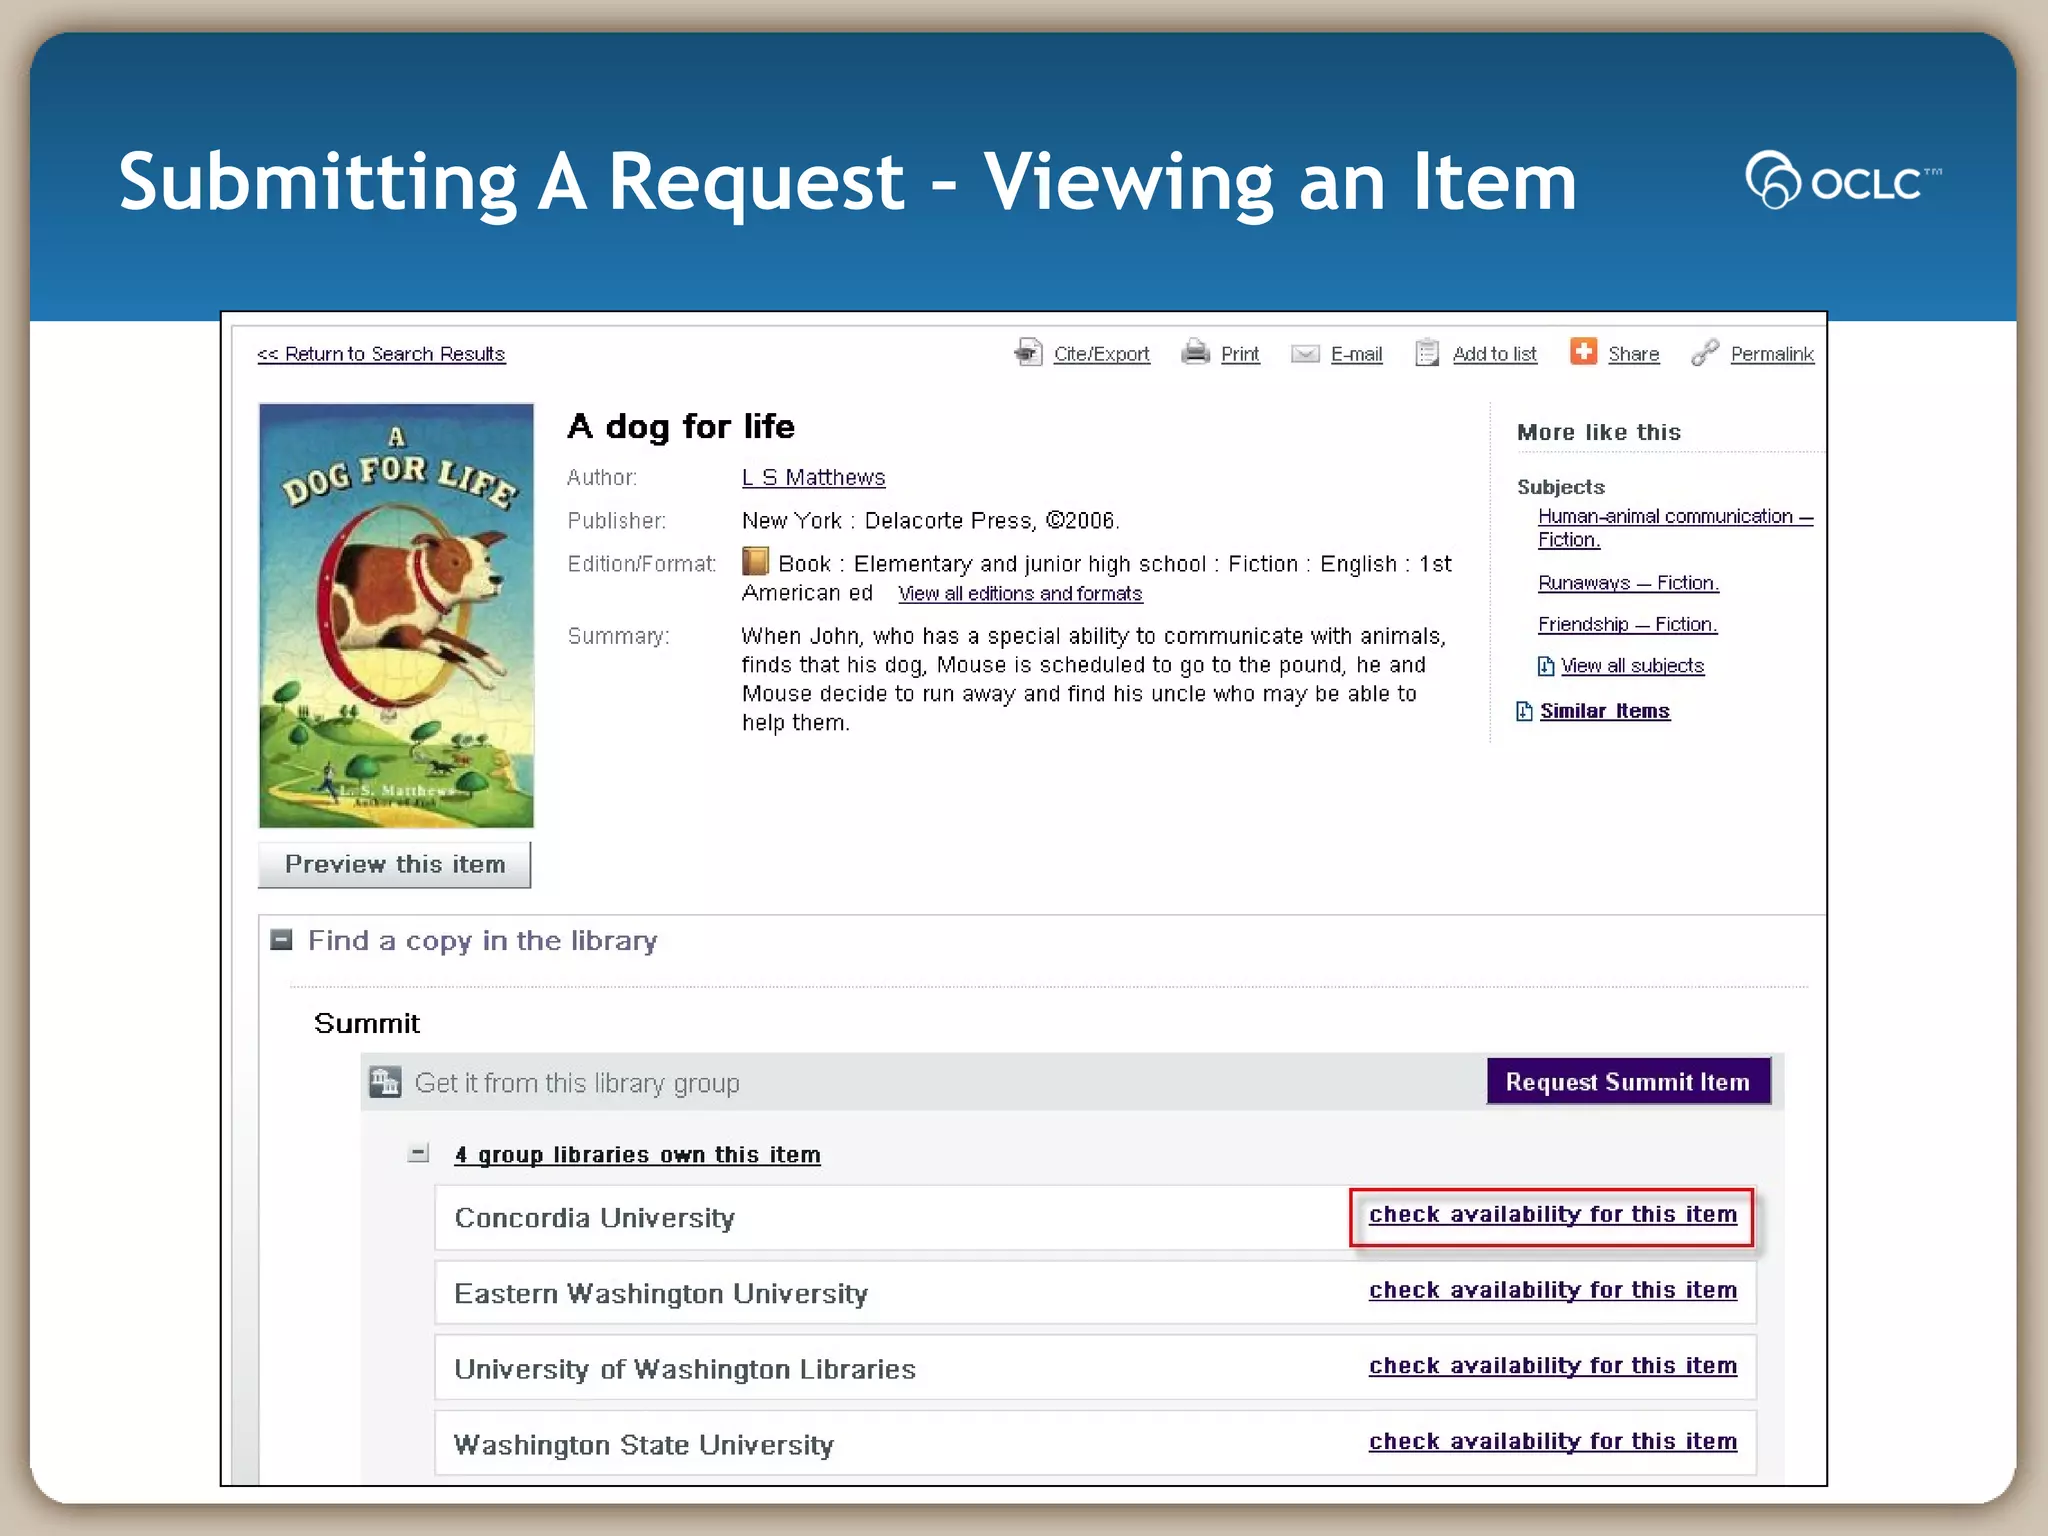
Task: Click the Cite/Export icon
Action: (x=1028, y=352)
